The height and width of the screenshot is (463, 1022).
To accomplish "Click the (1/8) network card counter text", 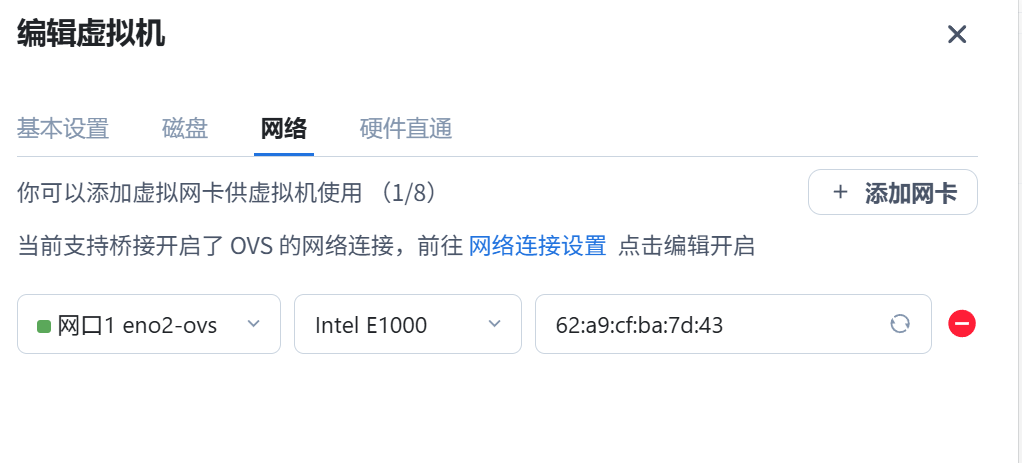I will (410, 193).
